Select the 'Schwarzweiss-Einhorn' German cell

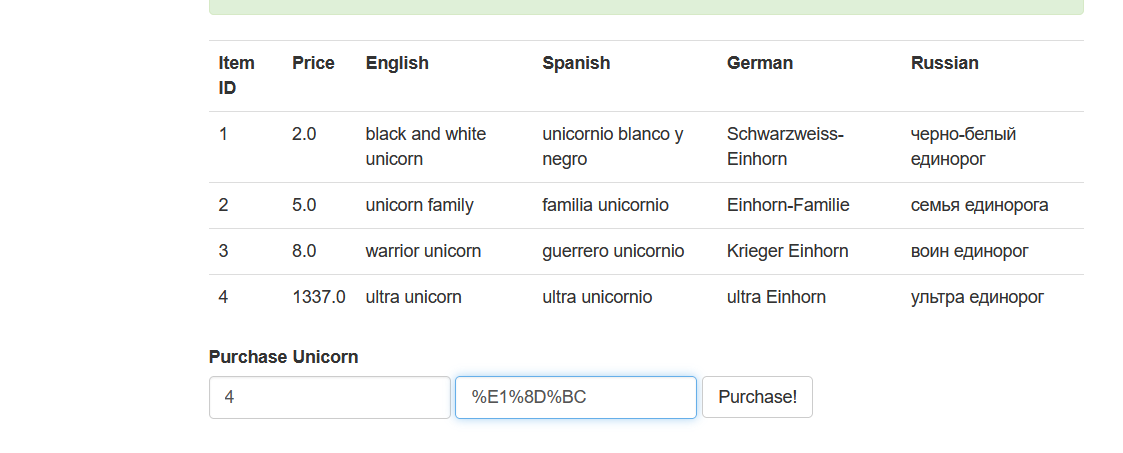pyautogui.click(x=785, y=146)
